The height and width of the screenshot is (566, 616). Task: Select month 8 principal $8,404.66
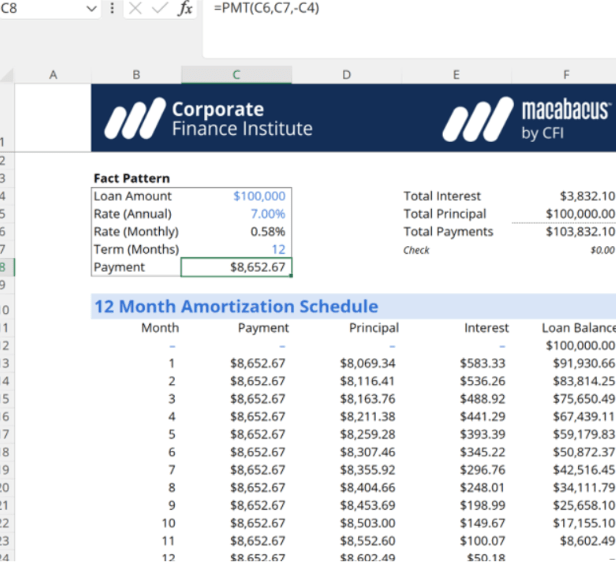[368, 488]
